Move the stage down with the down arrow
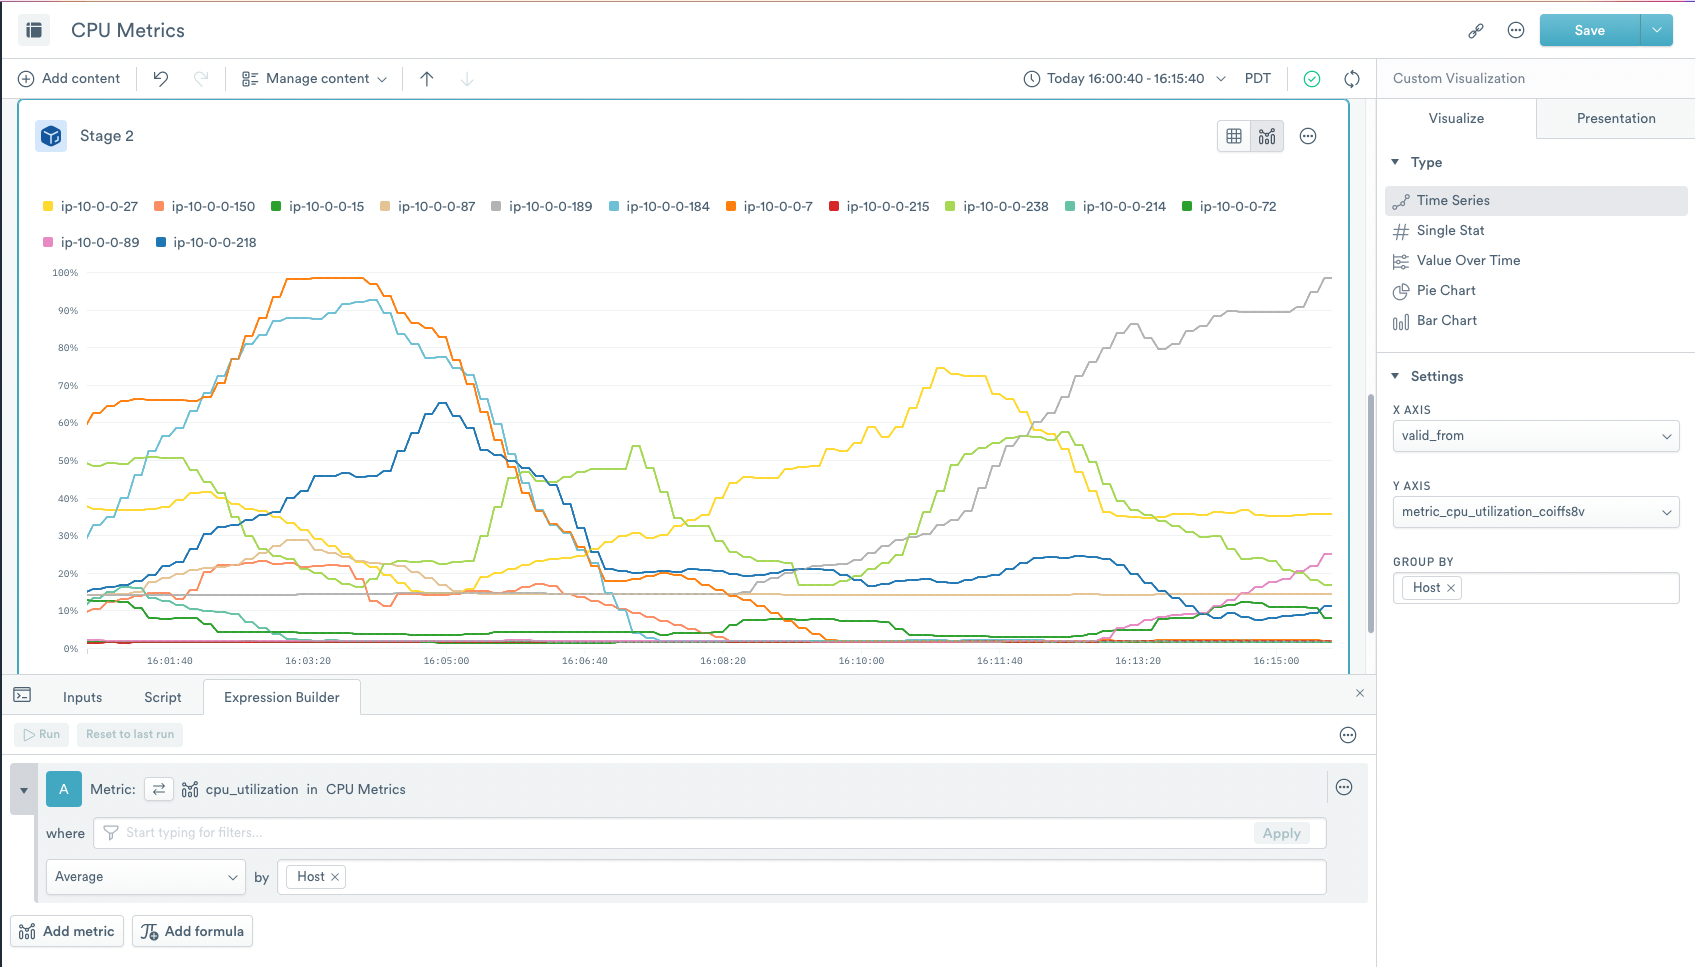The width and height of the screenshot is (1695, 967). click(467, 78)
